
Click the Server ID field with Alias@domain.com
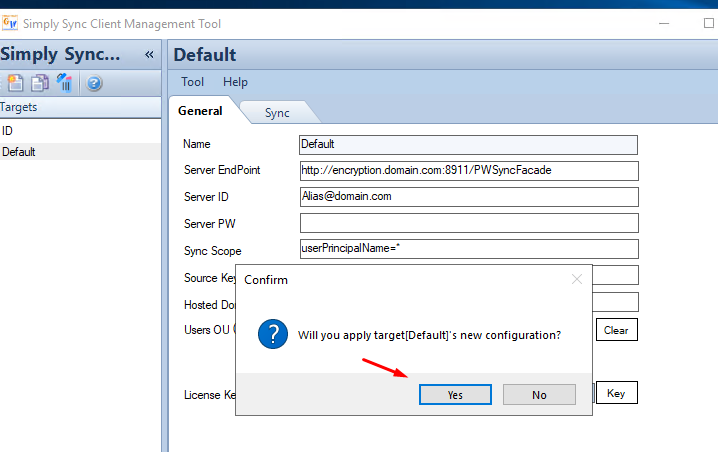(x=469, y=196)
